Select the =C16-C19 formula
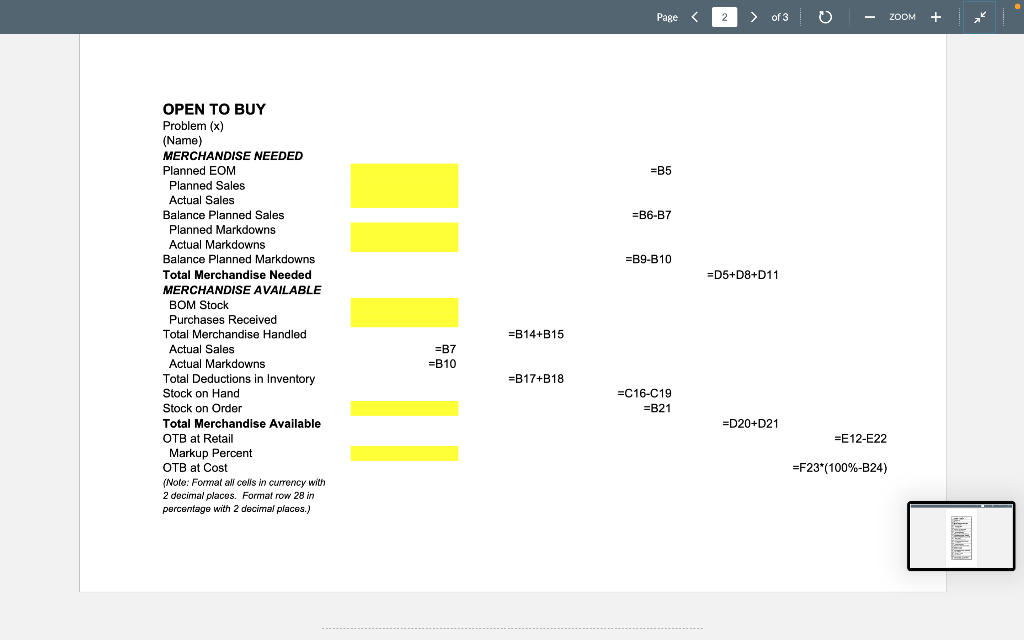The width and height of the screenshot is (1024, 640). (645, 393)
